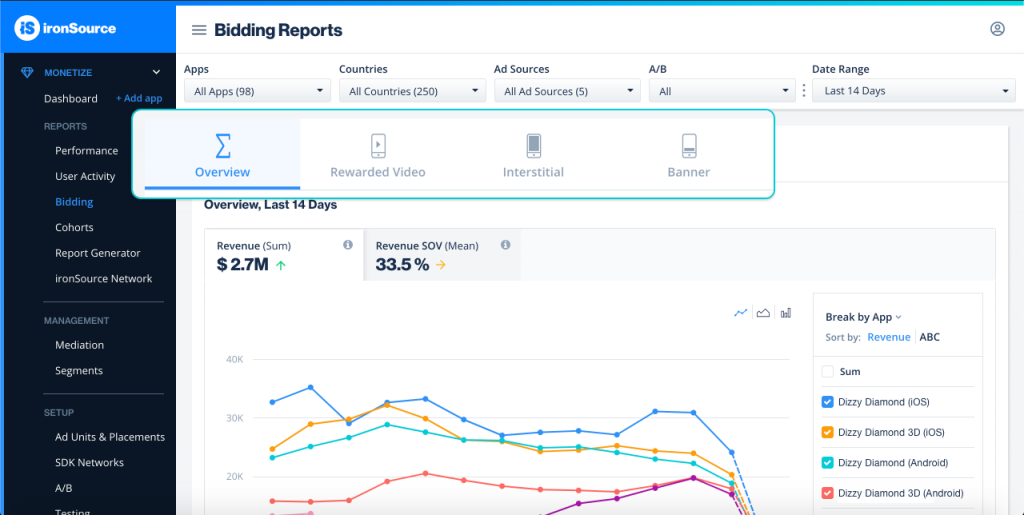Image resolution: width=1024 pixels, height=515 pixels.
Task: Uncheck Dizzy Diamond 3D (Android) series
Action: click(x=827, y=493)
